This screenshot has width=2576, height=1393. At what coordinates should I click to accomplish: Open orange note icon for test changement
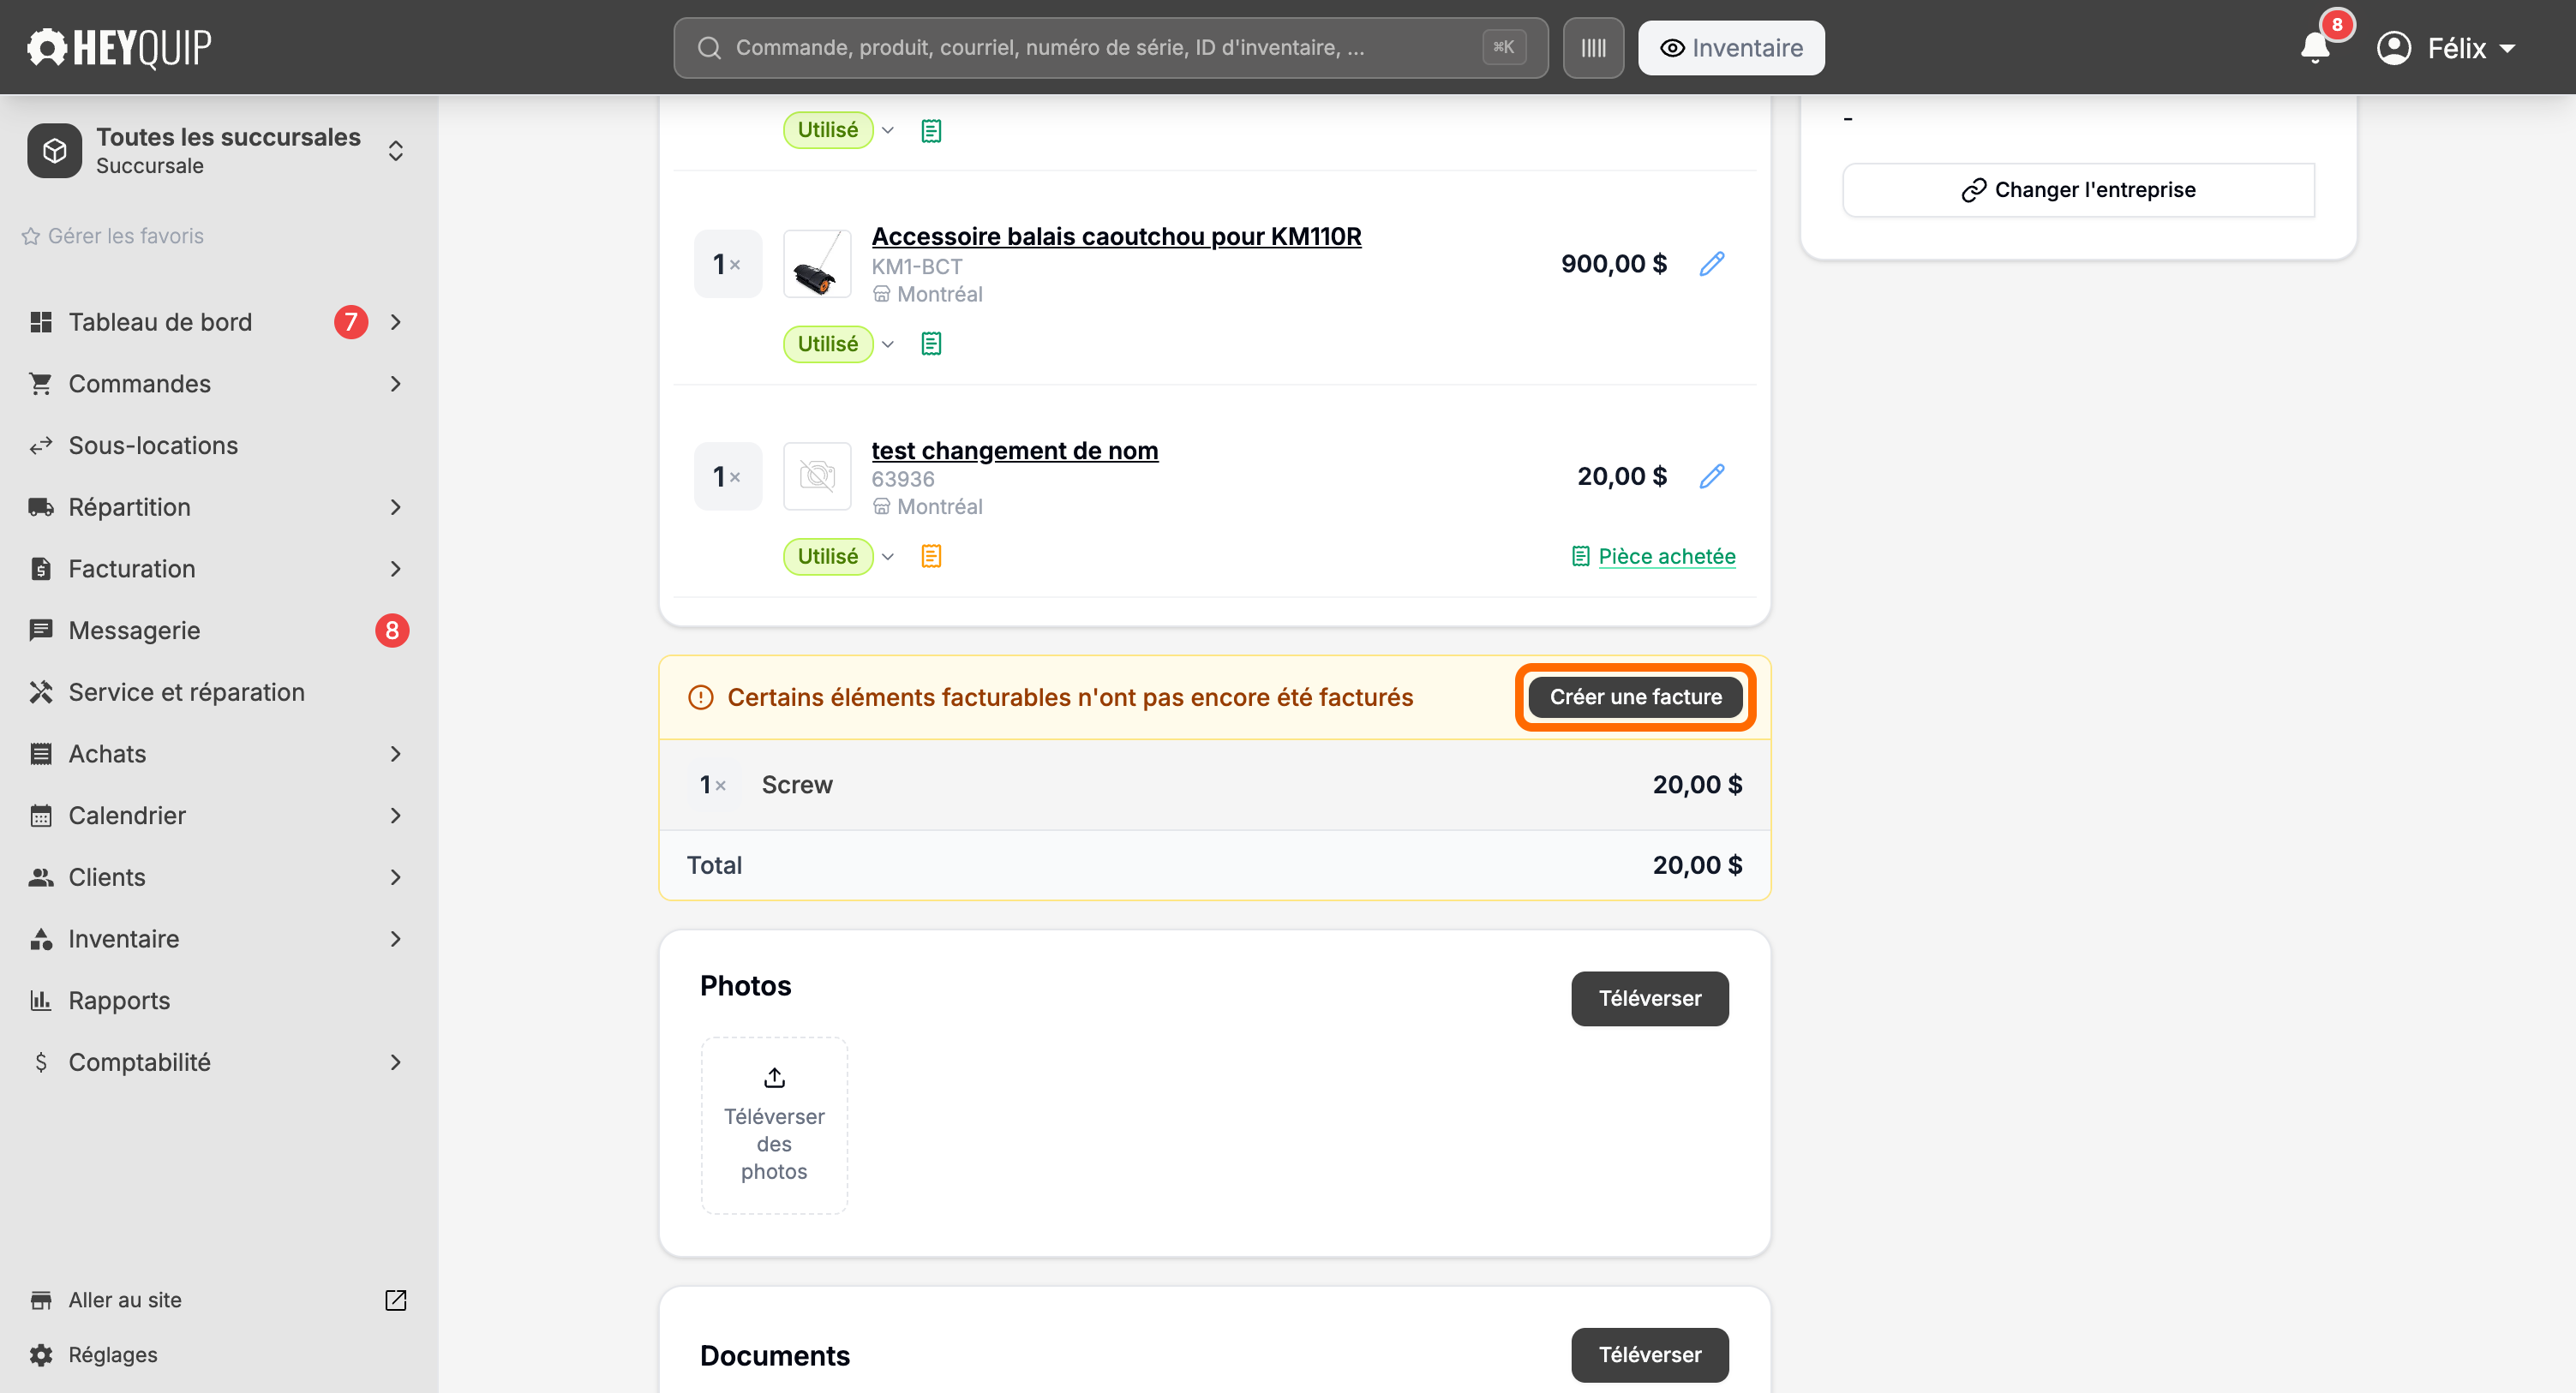coord(931,556)
